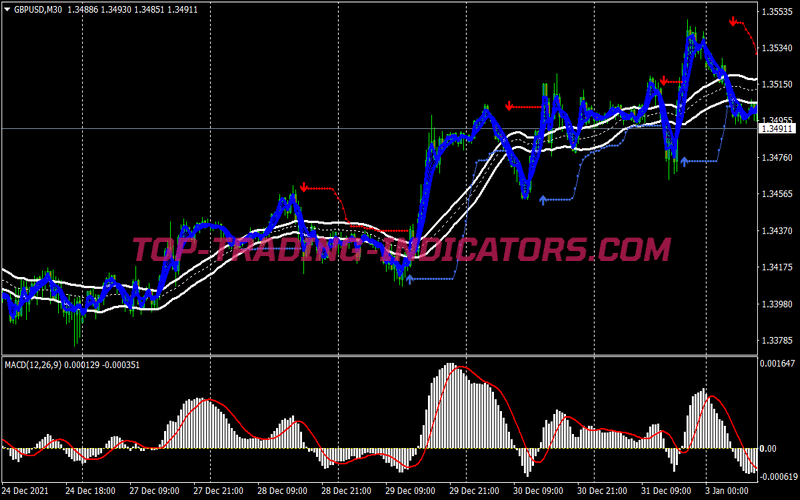Click the 30 Dec 21:00 time label

pos(601,491)
